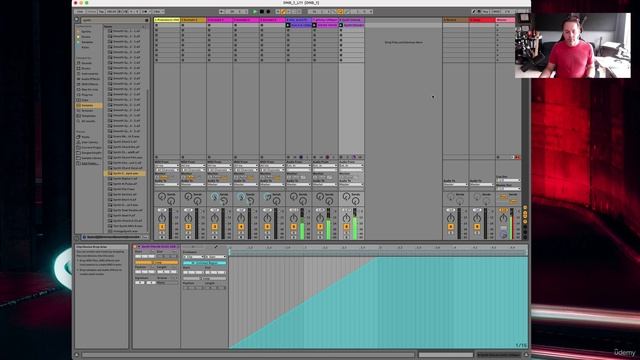Click the Link button in control bar
The width and height of the screenshot is (640, 360).
80,12
